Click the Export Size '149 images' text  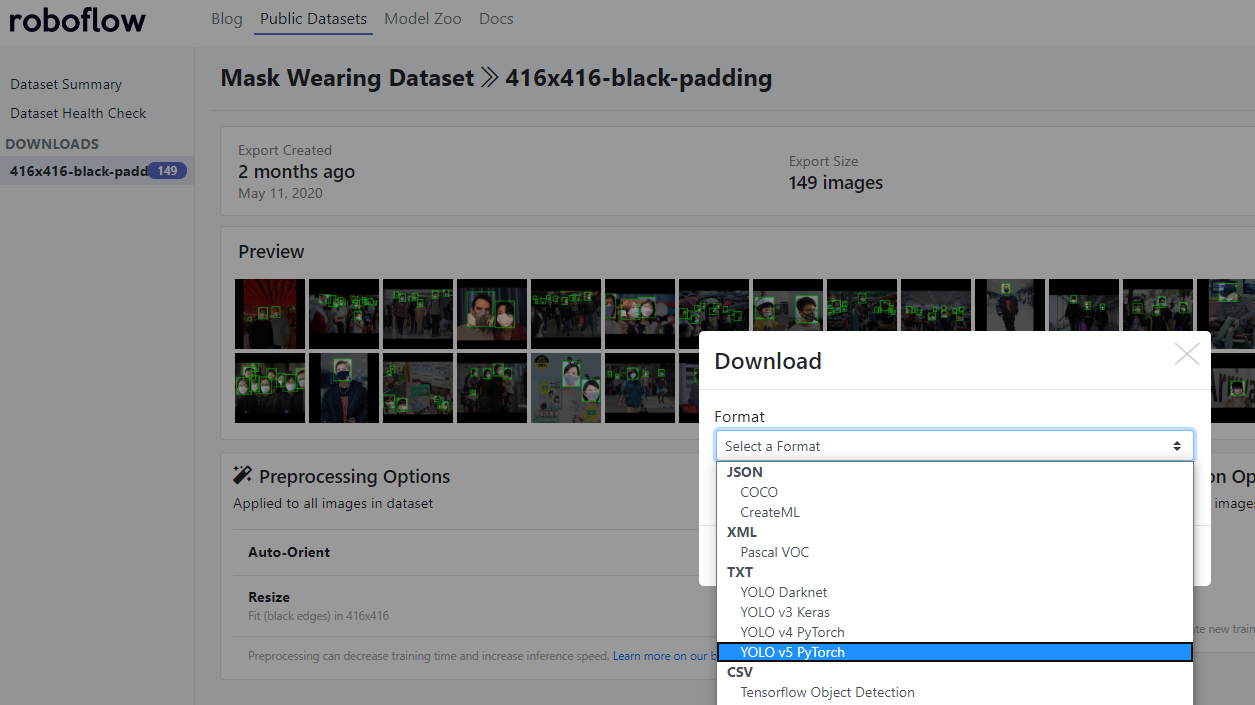tap(836, 183)
